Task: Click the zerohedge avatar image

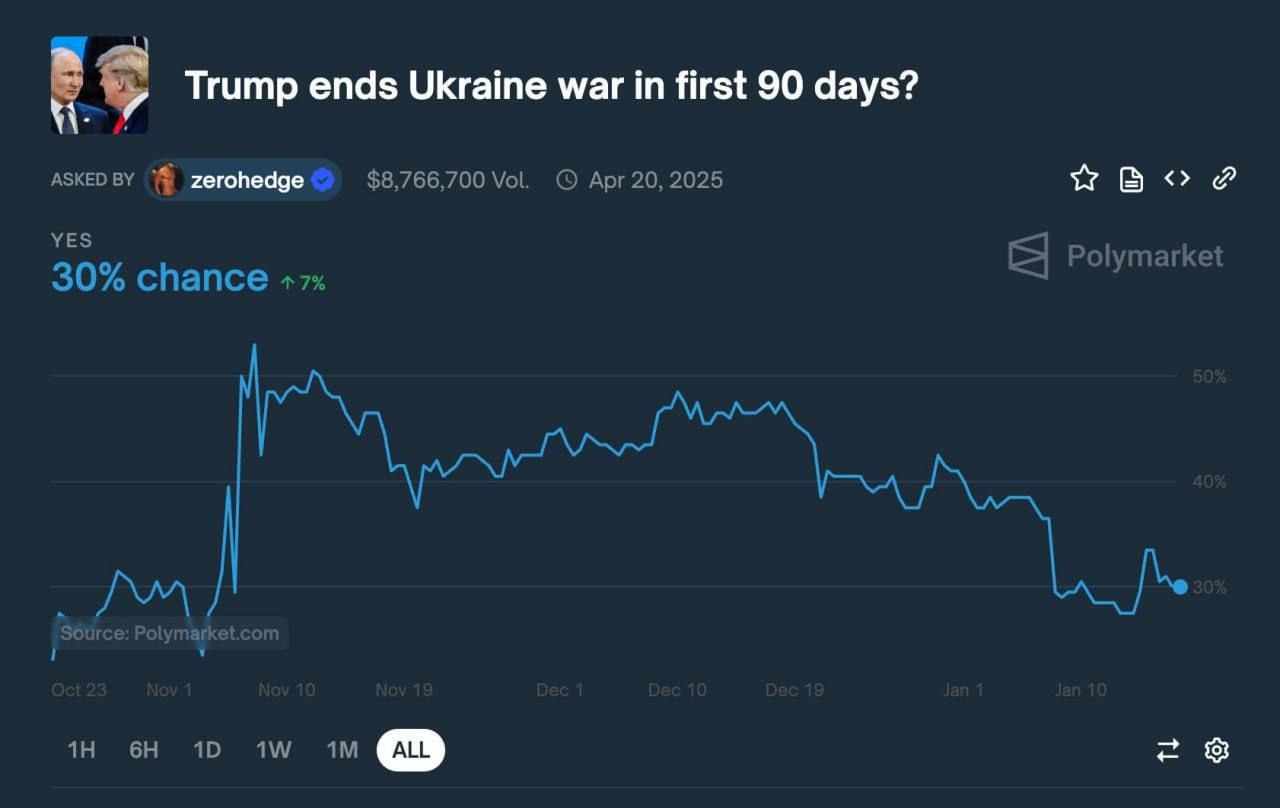Action: pos(166,180)
